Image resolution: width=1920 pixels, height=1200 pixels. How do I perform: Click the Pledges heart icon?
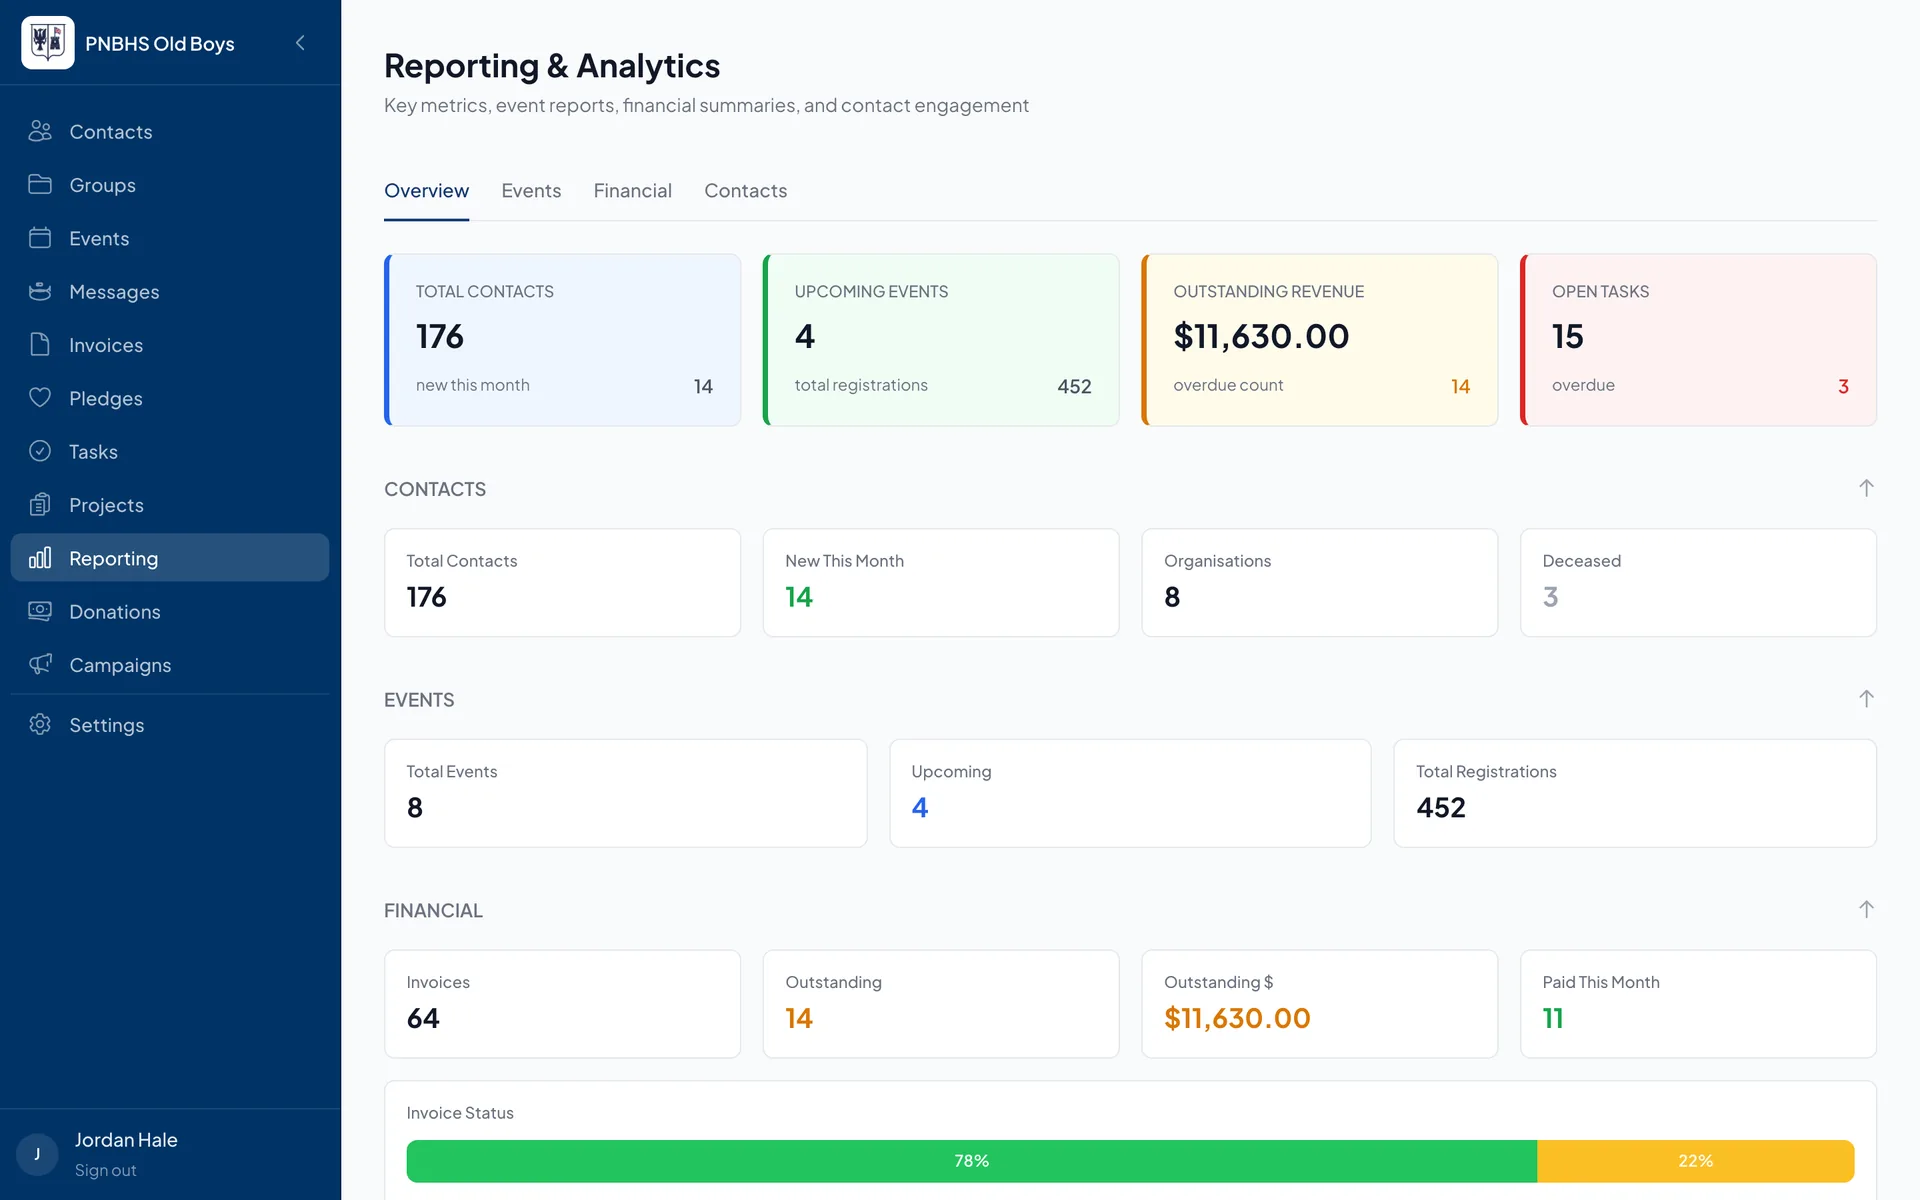coord(40,398)
